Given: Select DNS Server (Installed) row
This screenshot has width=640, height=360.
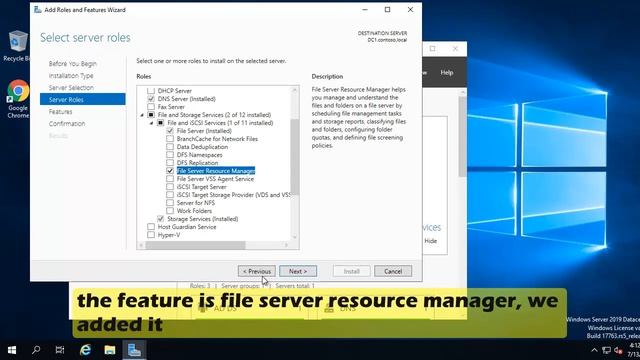Looking at the screenshot, I should pyautogui.click(x=187, y=99).
